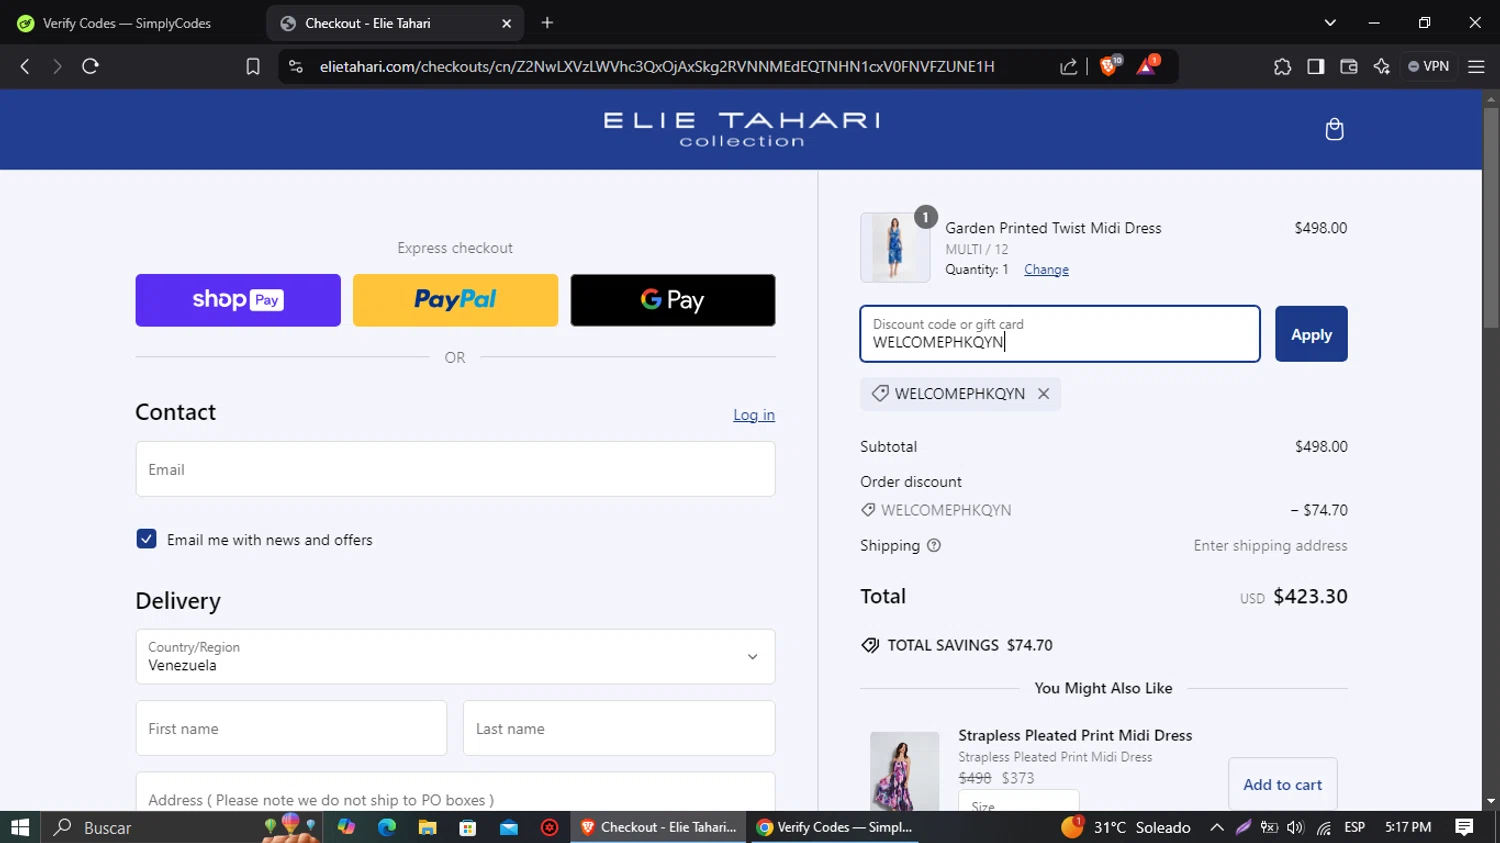Add Strapless Pleated dress to cart
Viewport: 1500px width, 843px height.
tap(1282, 785)
